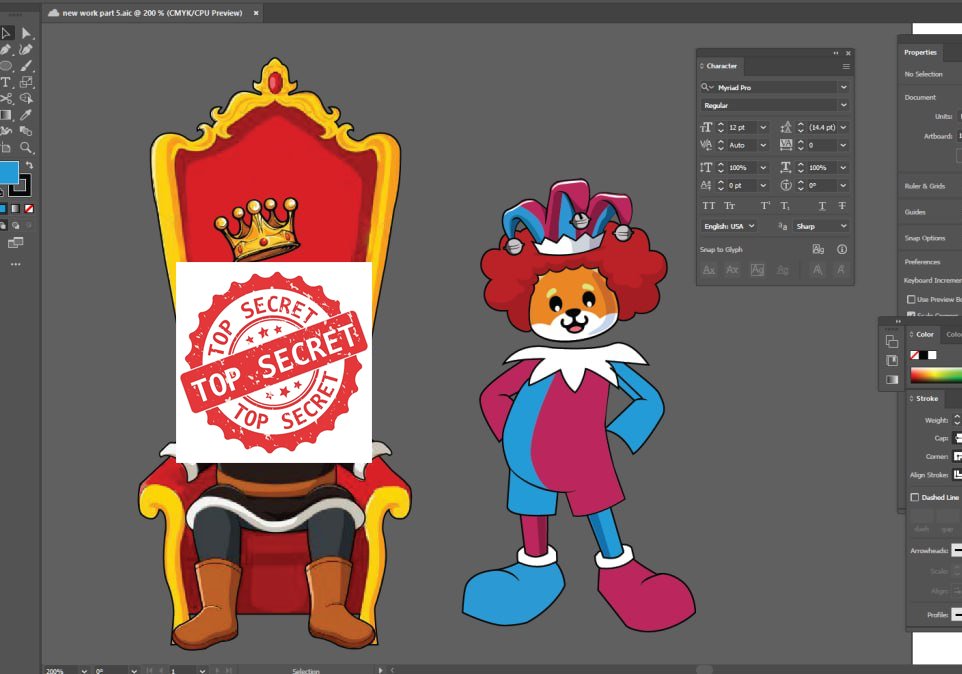Enable Draw Behind mode

click(x=15, y=226)
